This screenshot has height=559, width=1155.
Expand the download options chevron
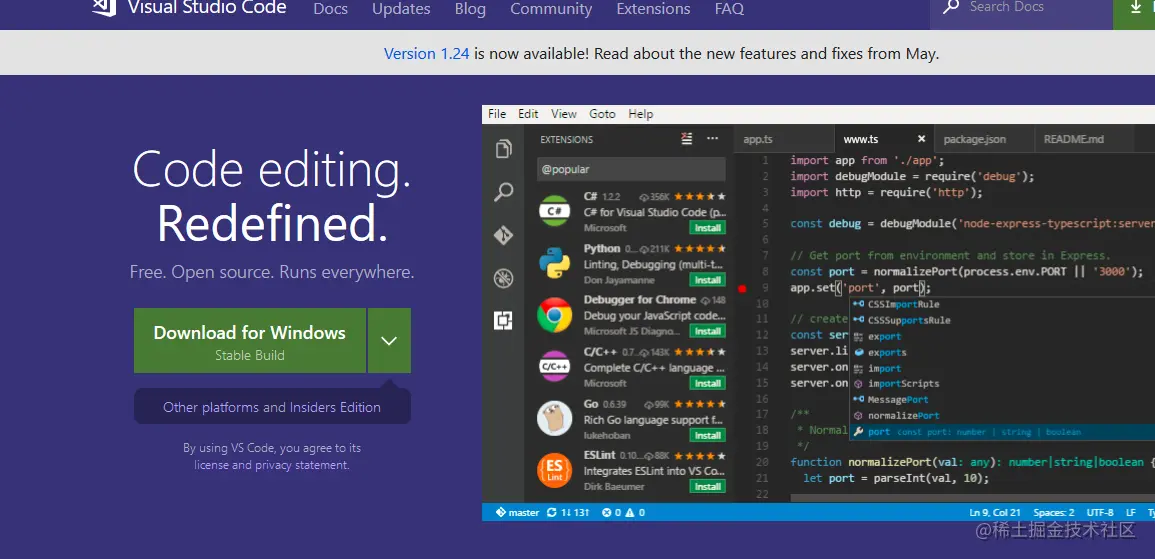coord(389,340)
